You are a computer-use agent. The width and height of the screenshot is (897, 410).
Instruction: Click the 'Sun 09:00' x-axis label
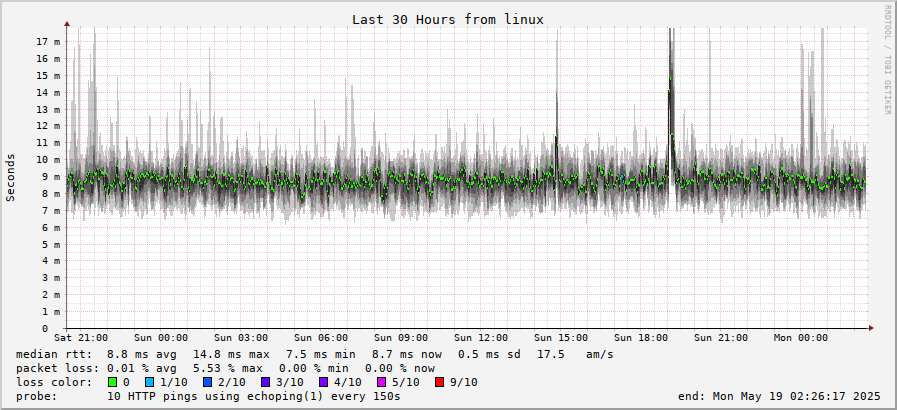coord(401,338)
